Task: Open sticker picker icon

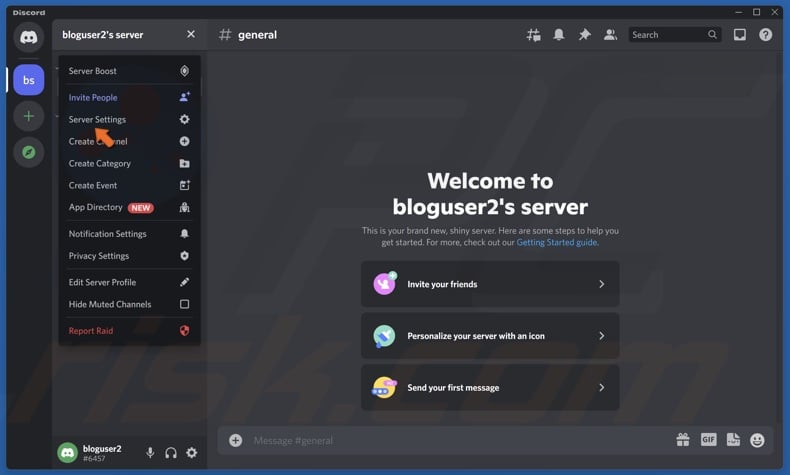Action: click(733, 440)
